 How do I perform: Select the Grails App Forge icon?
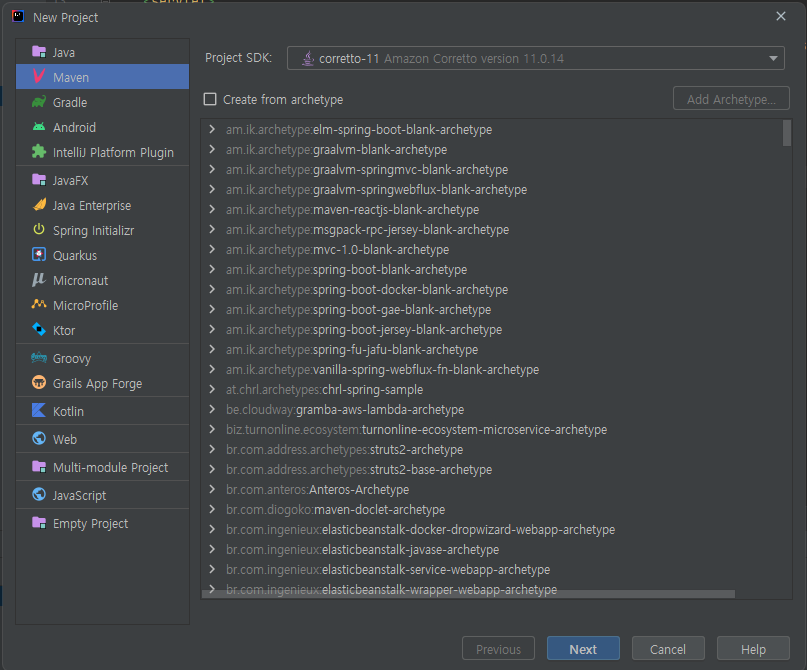pos(39,382)
